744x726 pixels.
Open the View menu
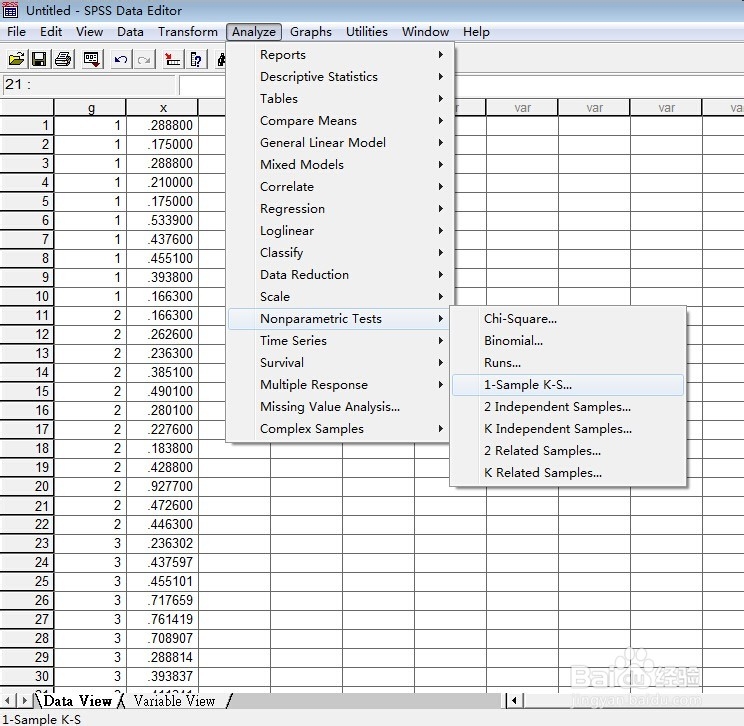coord(89,32)
